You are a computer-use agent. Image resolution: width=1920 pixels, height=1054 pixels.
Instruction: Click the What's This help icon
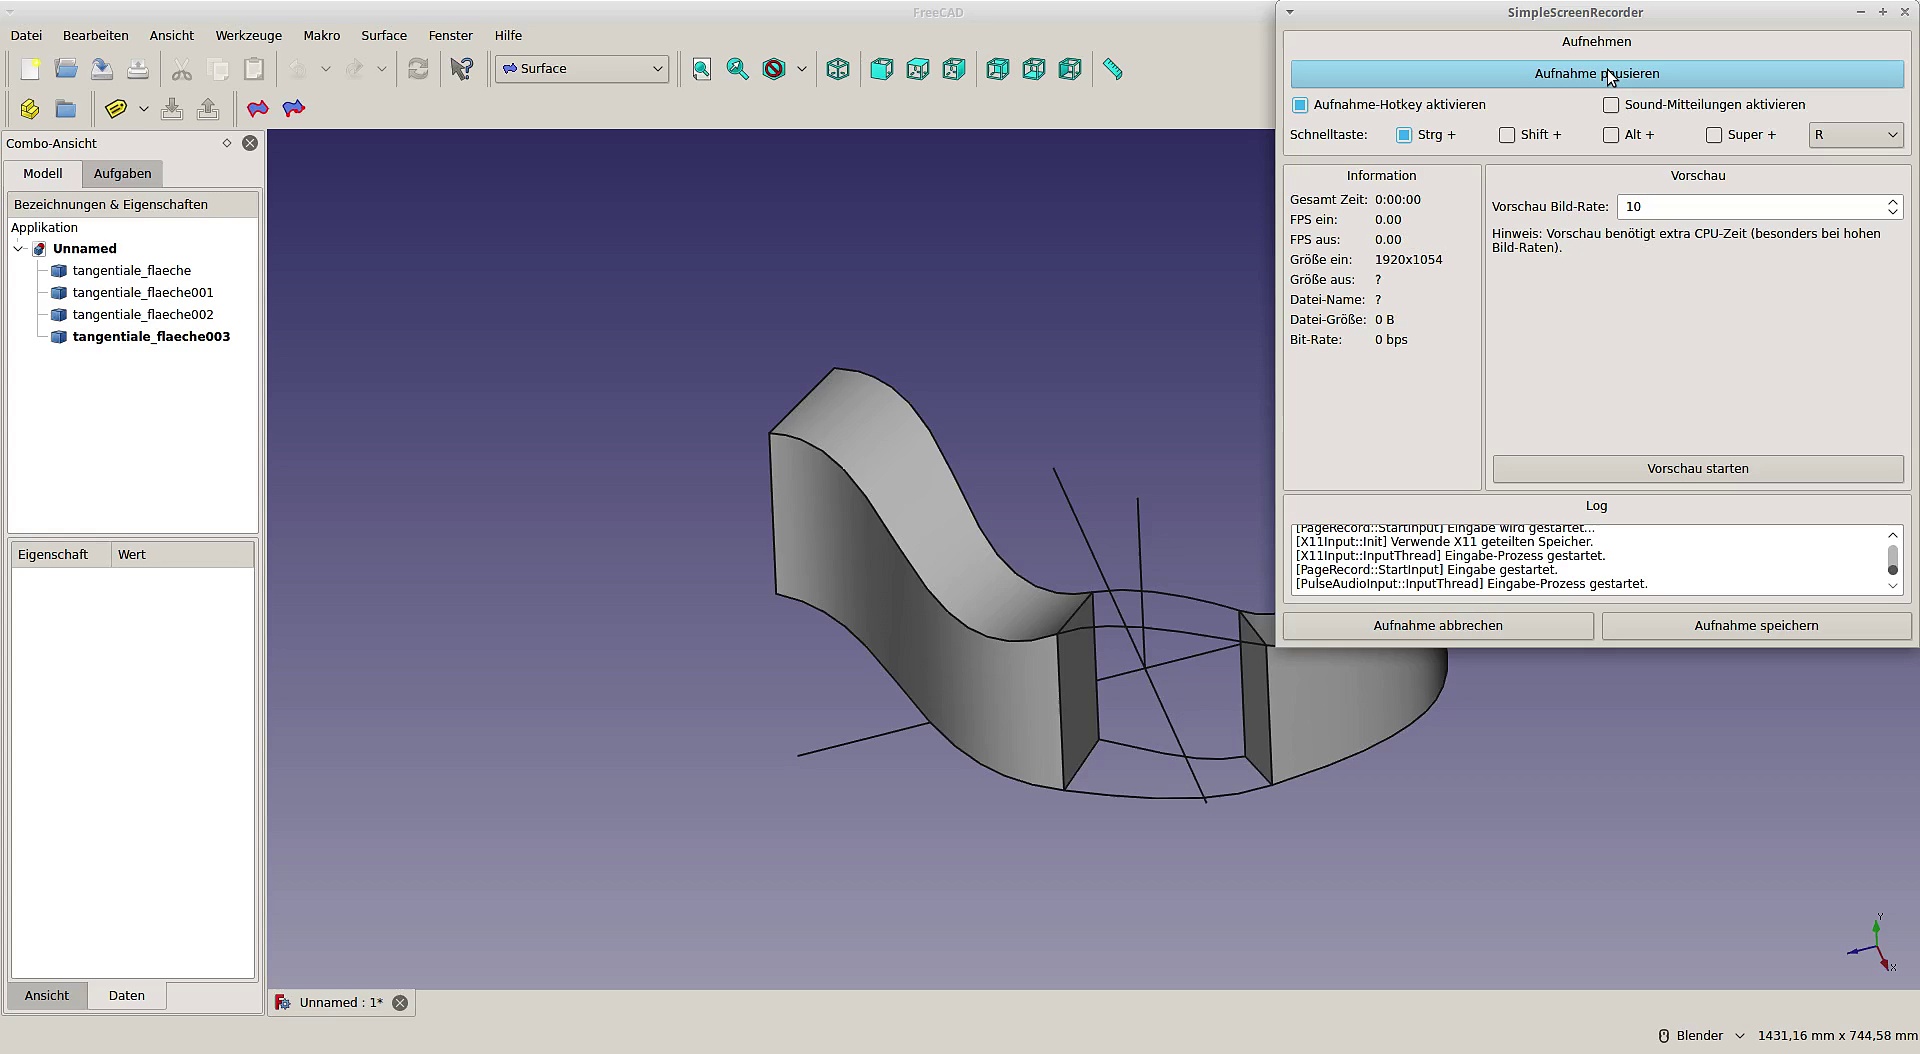pyautogui.click(x=462, y=69)
